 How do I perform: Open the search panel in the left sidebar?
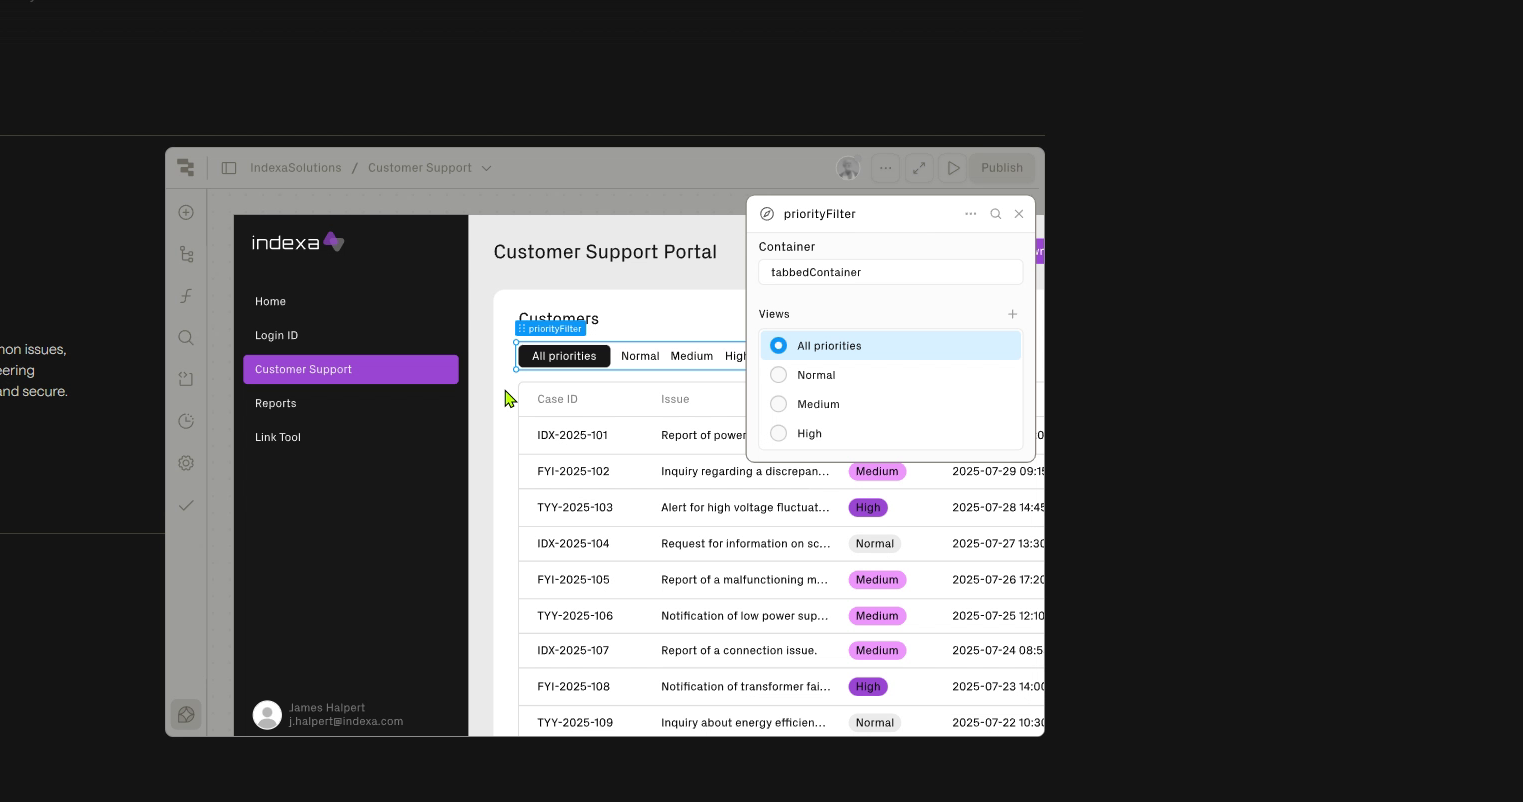[186, 338]
